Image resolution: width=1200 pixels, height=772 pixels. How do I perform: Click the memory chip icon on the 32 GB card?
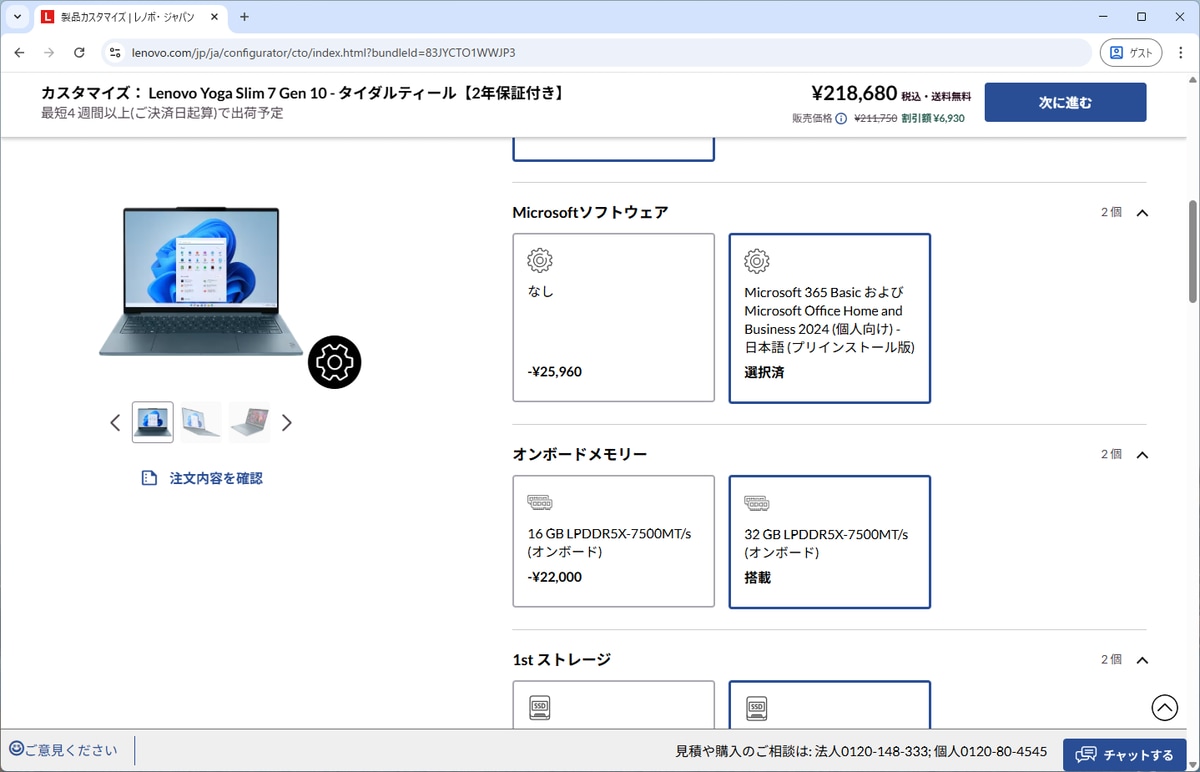[756, 501]
